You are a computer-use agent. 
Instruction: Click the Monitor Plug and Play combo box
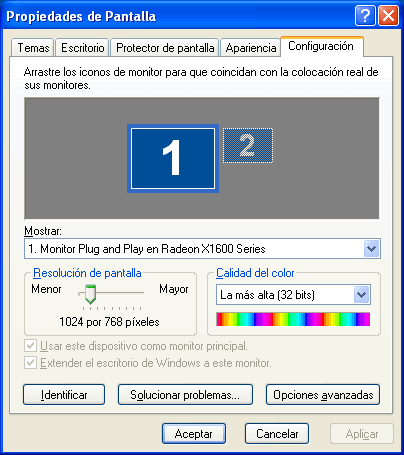(202, 249)
